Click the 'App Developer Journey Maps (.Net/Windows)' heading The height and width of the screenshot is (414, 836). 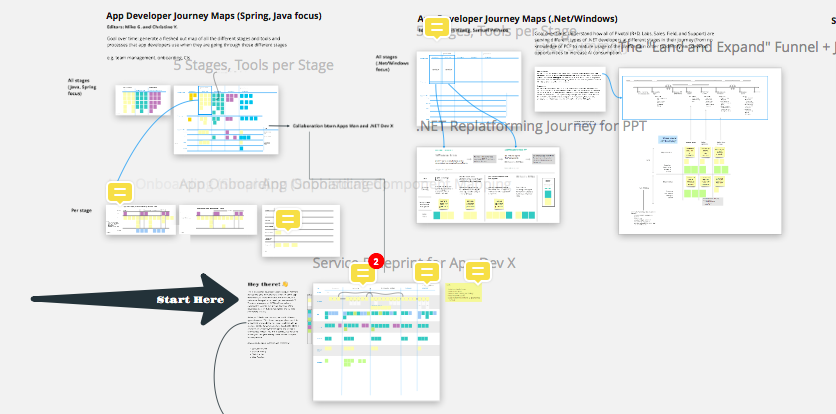pyautogui.click(x=517, y=19)
